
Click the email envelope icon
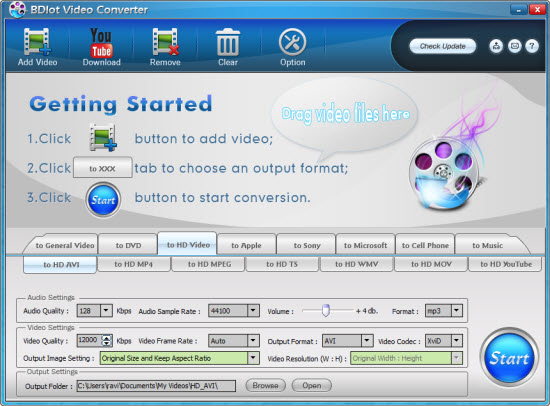(514, 46)
